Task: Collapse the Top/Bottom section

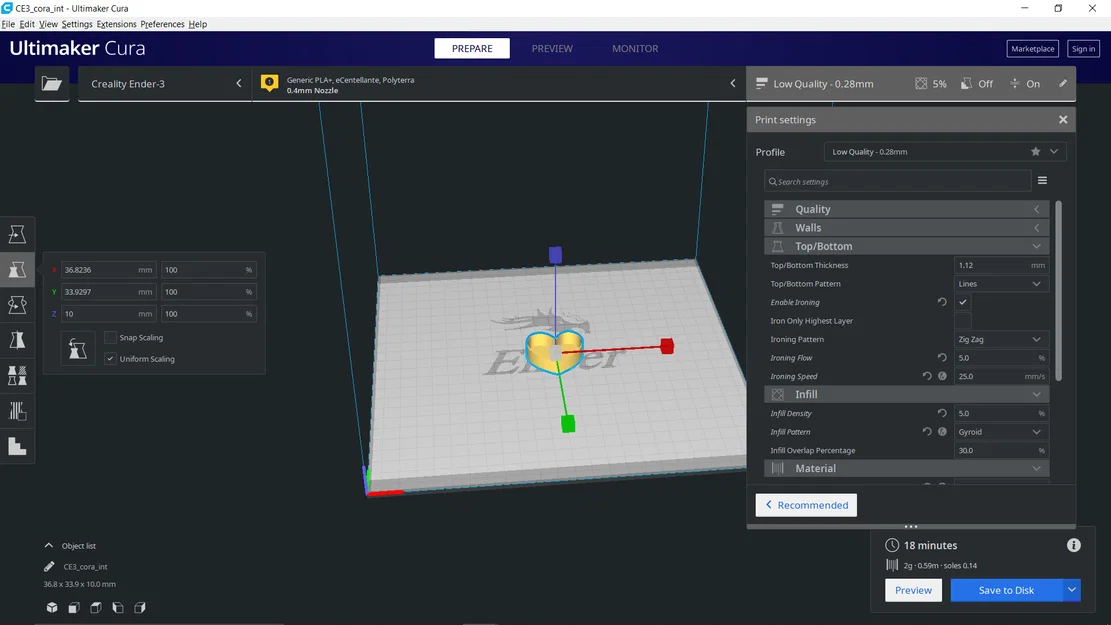Action: pyautogui.click(x=906, y=246)
